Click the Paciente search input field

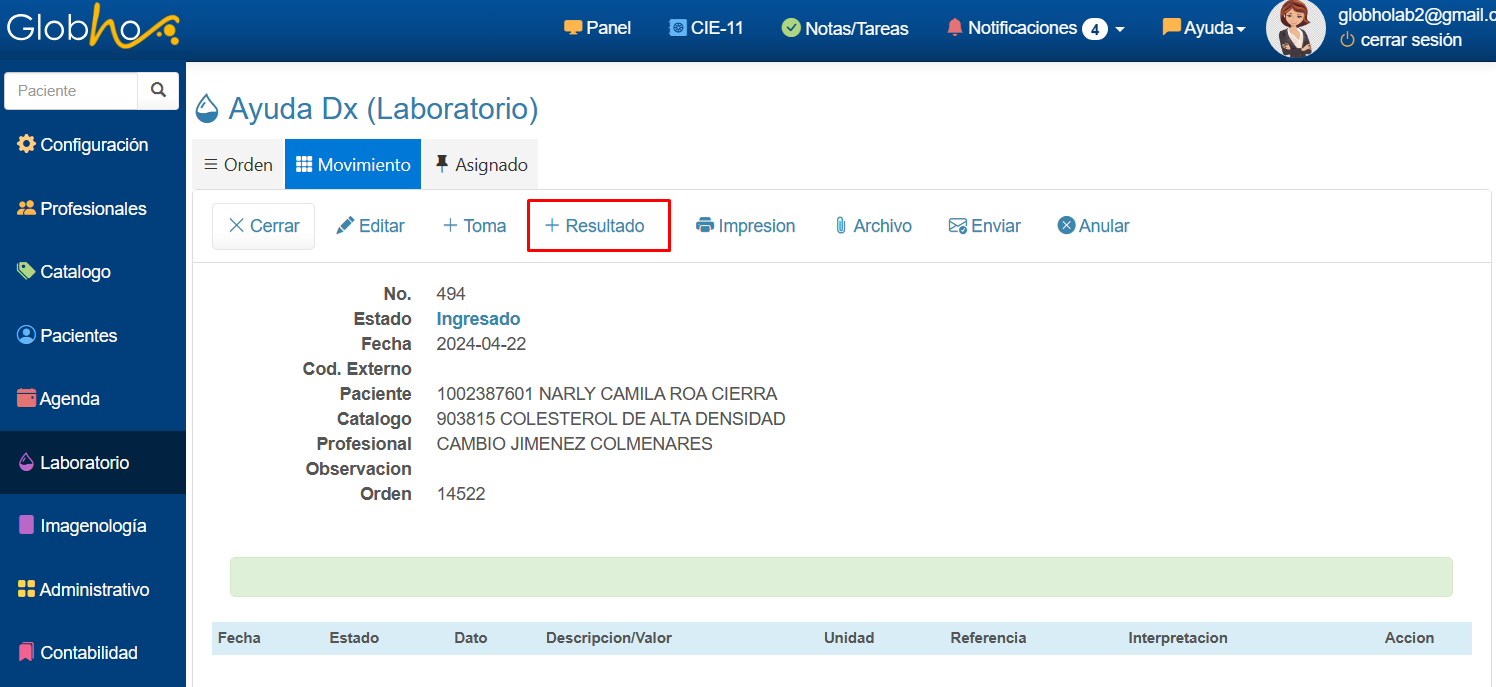72,90
